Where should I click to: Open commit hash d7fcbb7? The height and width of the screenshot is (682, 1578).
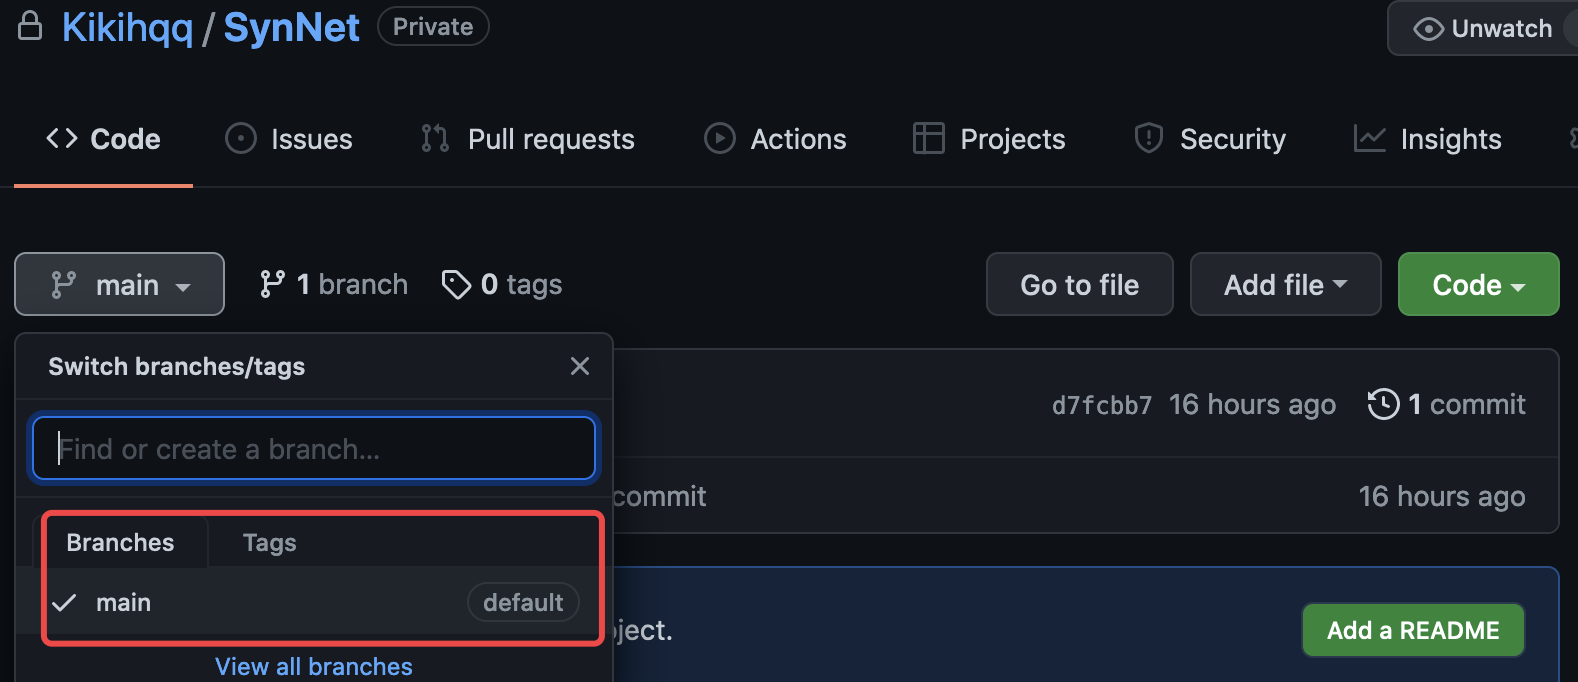1102,405
